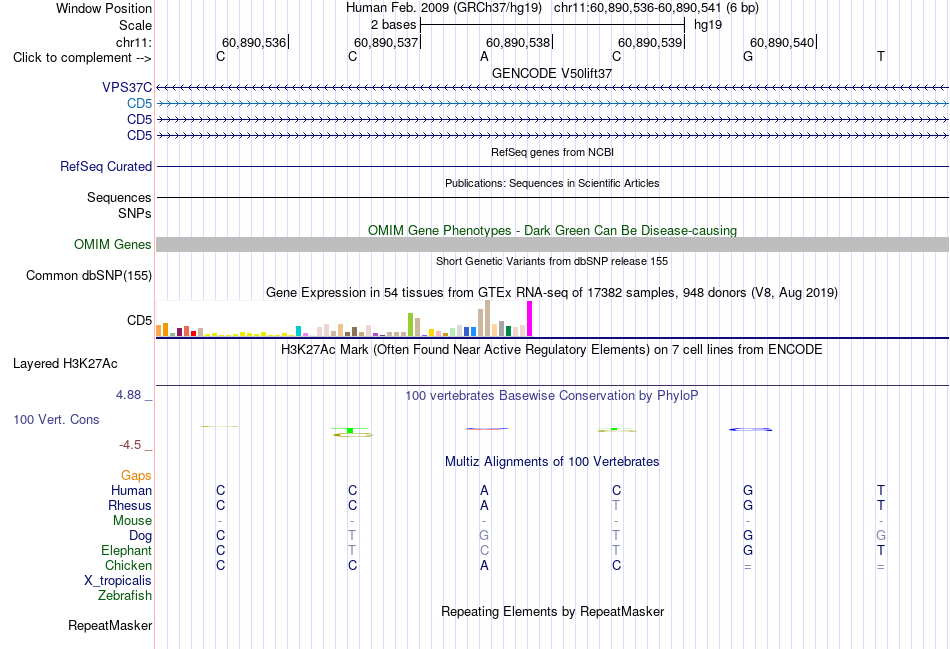Click base A in the Human alignment row
The width and height of the screenshot is (950, 649).
point(484,490)
